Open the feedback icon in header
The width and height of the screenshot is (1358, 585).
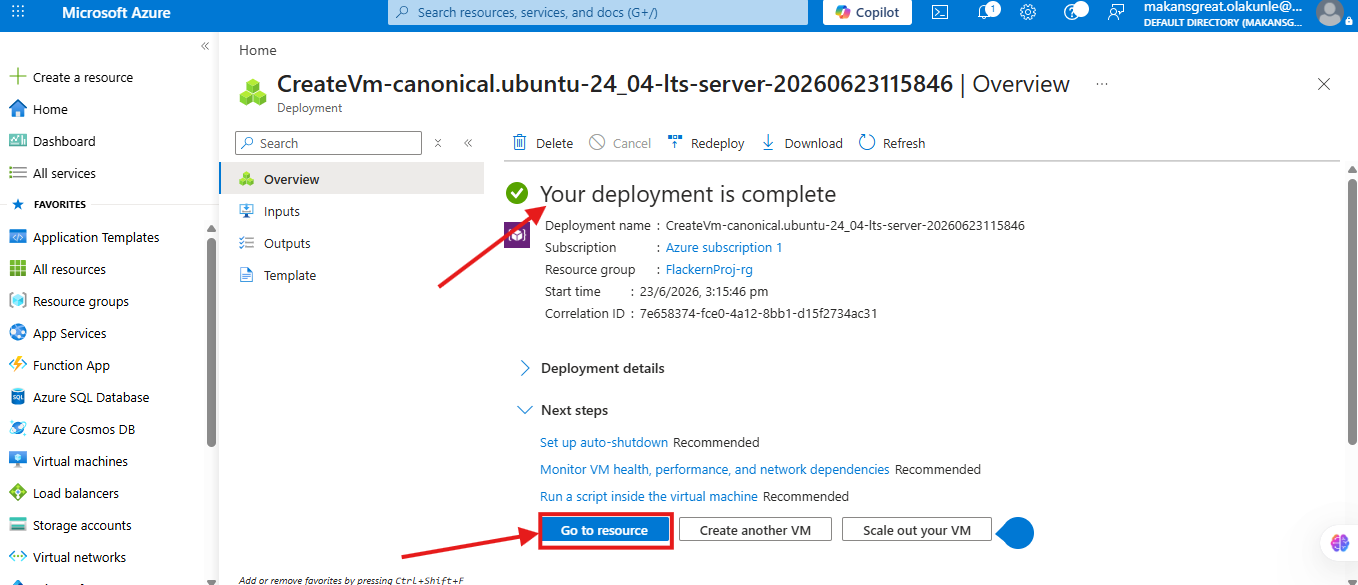(1116, 13)
